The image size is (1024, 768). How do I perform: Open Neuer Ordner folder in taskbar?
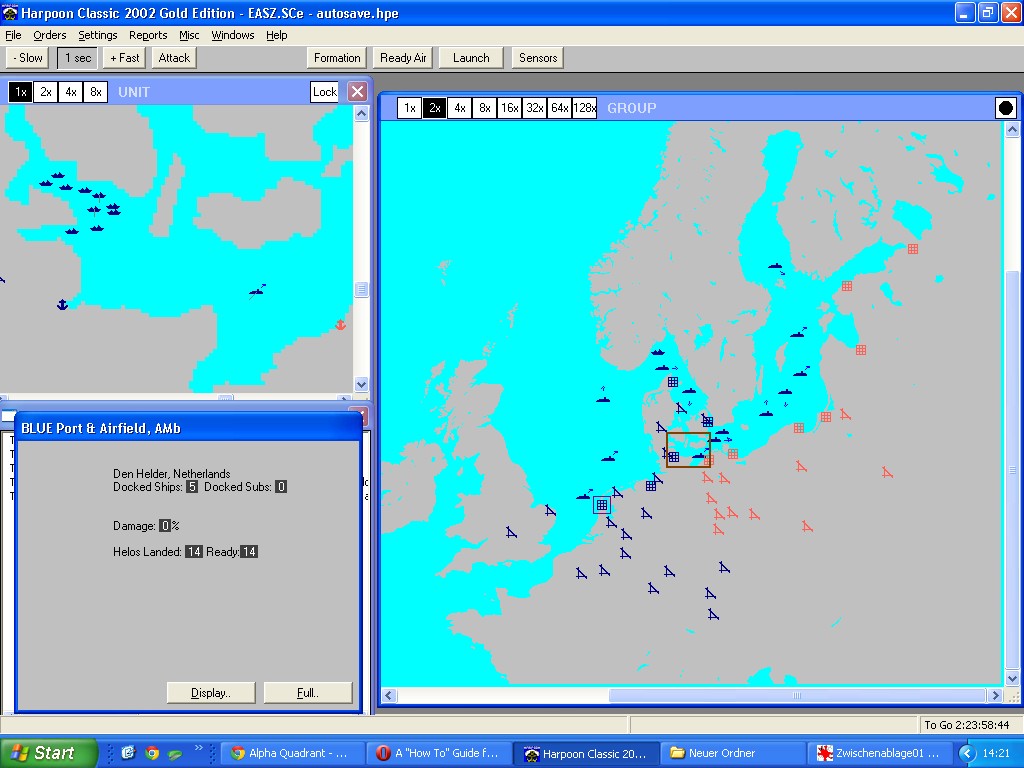click(732, 754)
